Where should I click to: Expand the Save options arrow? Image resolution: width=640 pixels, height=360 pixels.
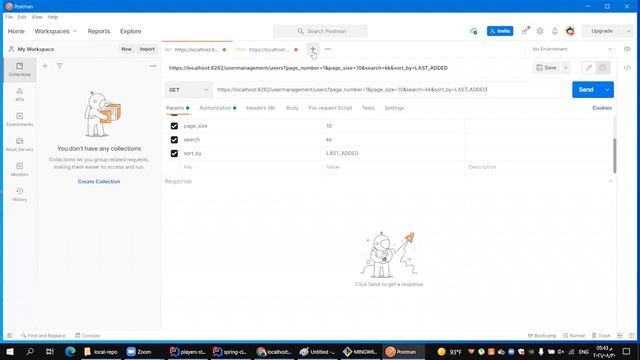tap(566, 68)
